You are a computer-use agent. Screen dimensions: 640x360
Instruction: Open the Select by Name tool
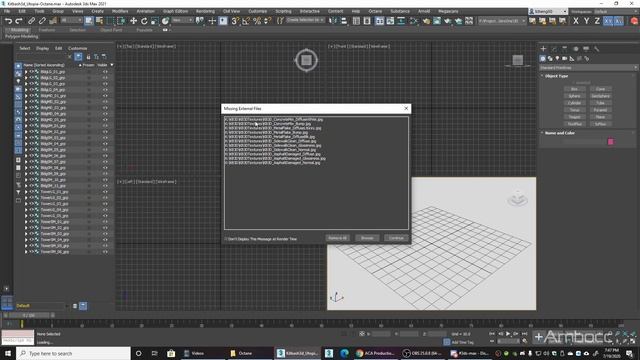point(99,21)
